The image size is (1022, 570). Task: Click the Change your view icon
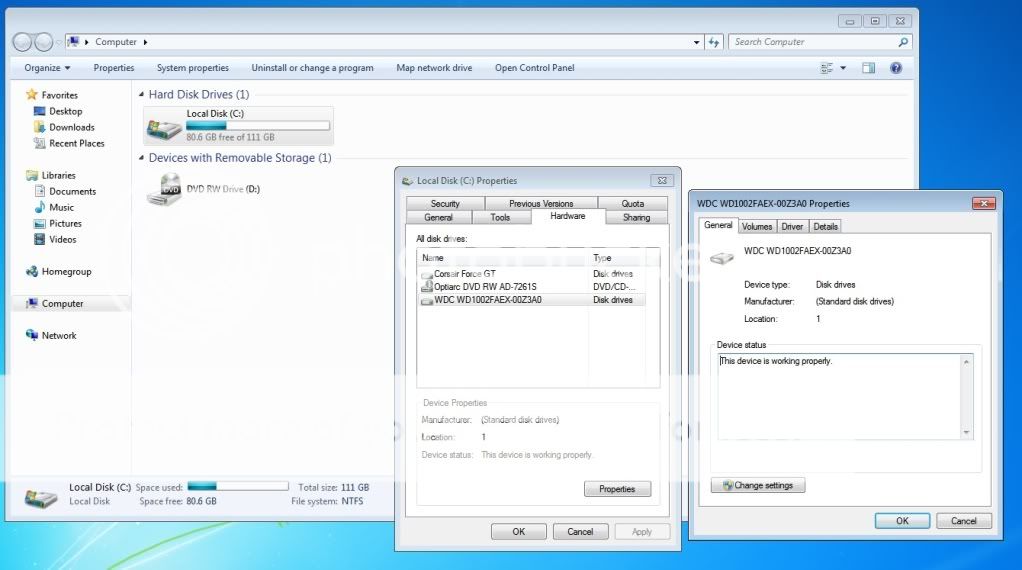coord(827,68)
